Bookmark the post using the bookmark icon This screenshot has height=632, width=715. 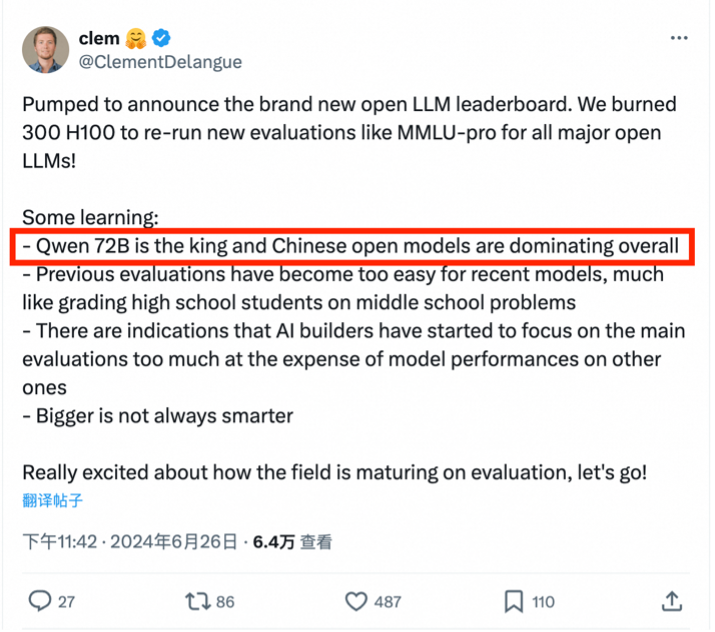[513, 600]
